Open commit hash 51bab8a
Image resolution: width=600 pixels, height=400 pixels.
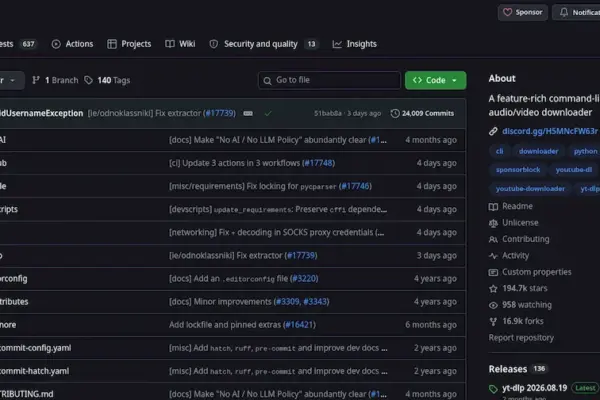click(328, 113)
